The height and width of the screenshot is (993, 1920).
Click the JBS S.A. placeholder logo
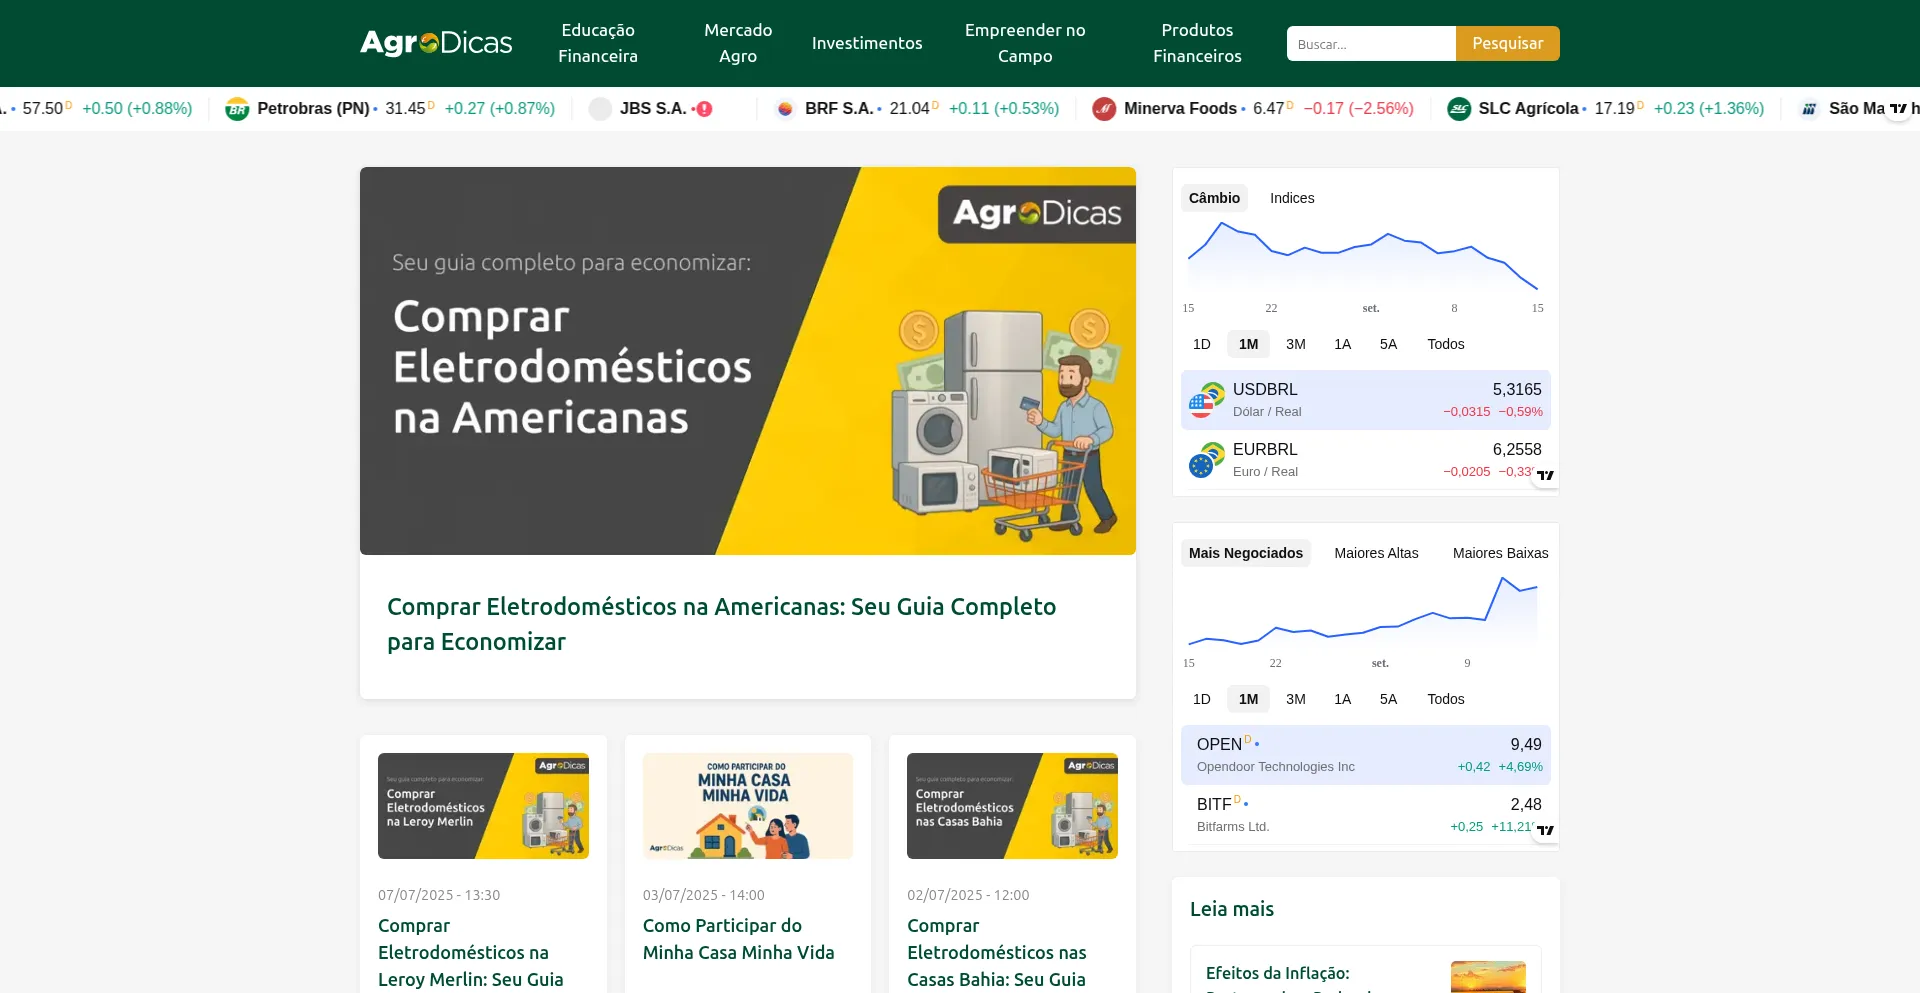(600, 109)
